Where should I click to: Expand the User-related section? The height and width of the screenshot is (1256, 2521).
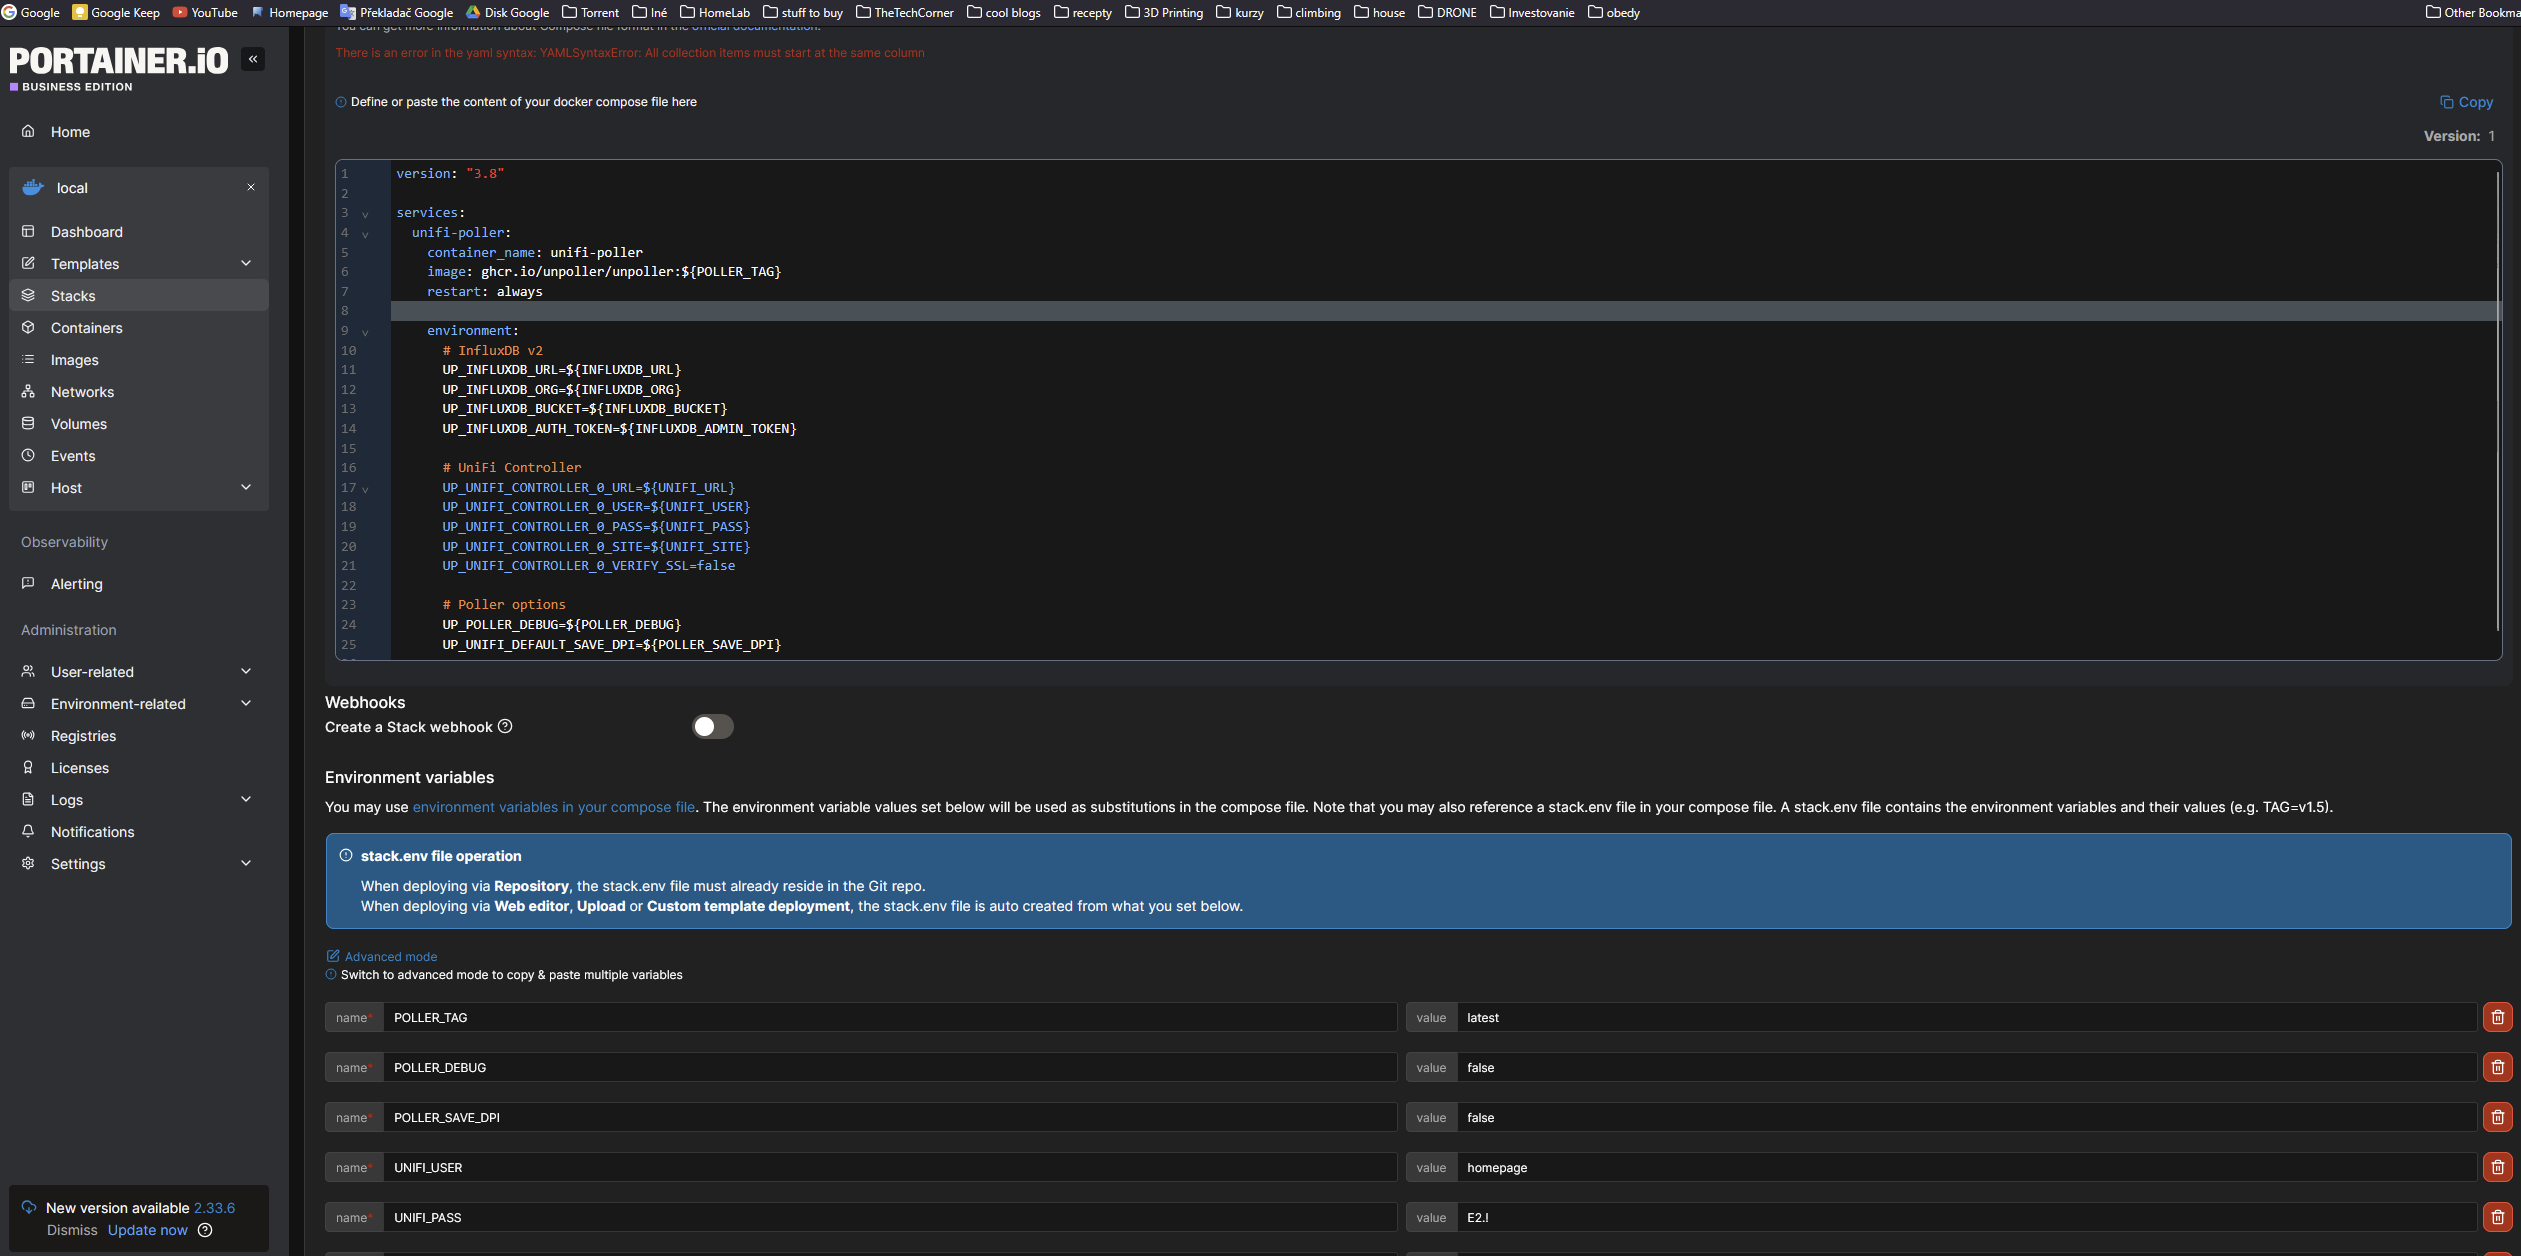pyautogui.click(x=246, y=671)
